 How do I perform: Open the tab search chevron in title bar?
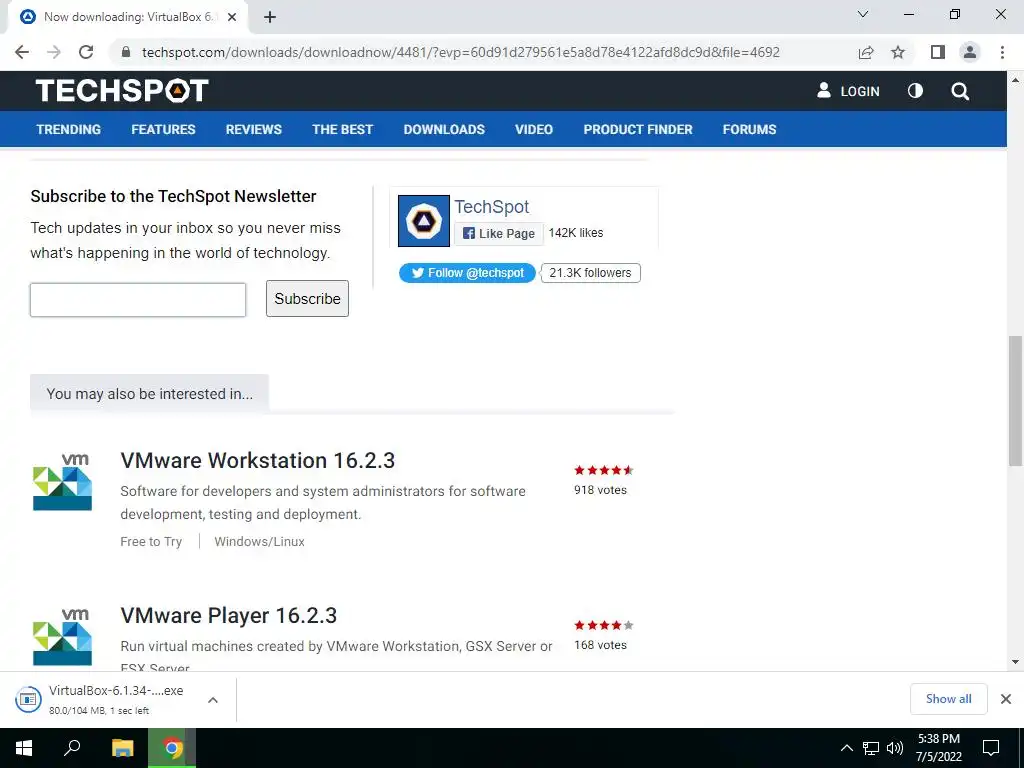[x=863, y=14]
